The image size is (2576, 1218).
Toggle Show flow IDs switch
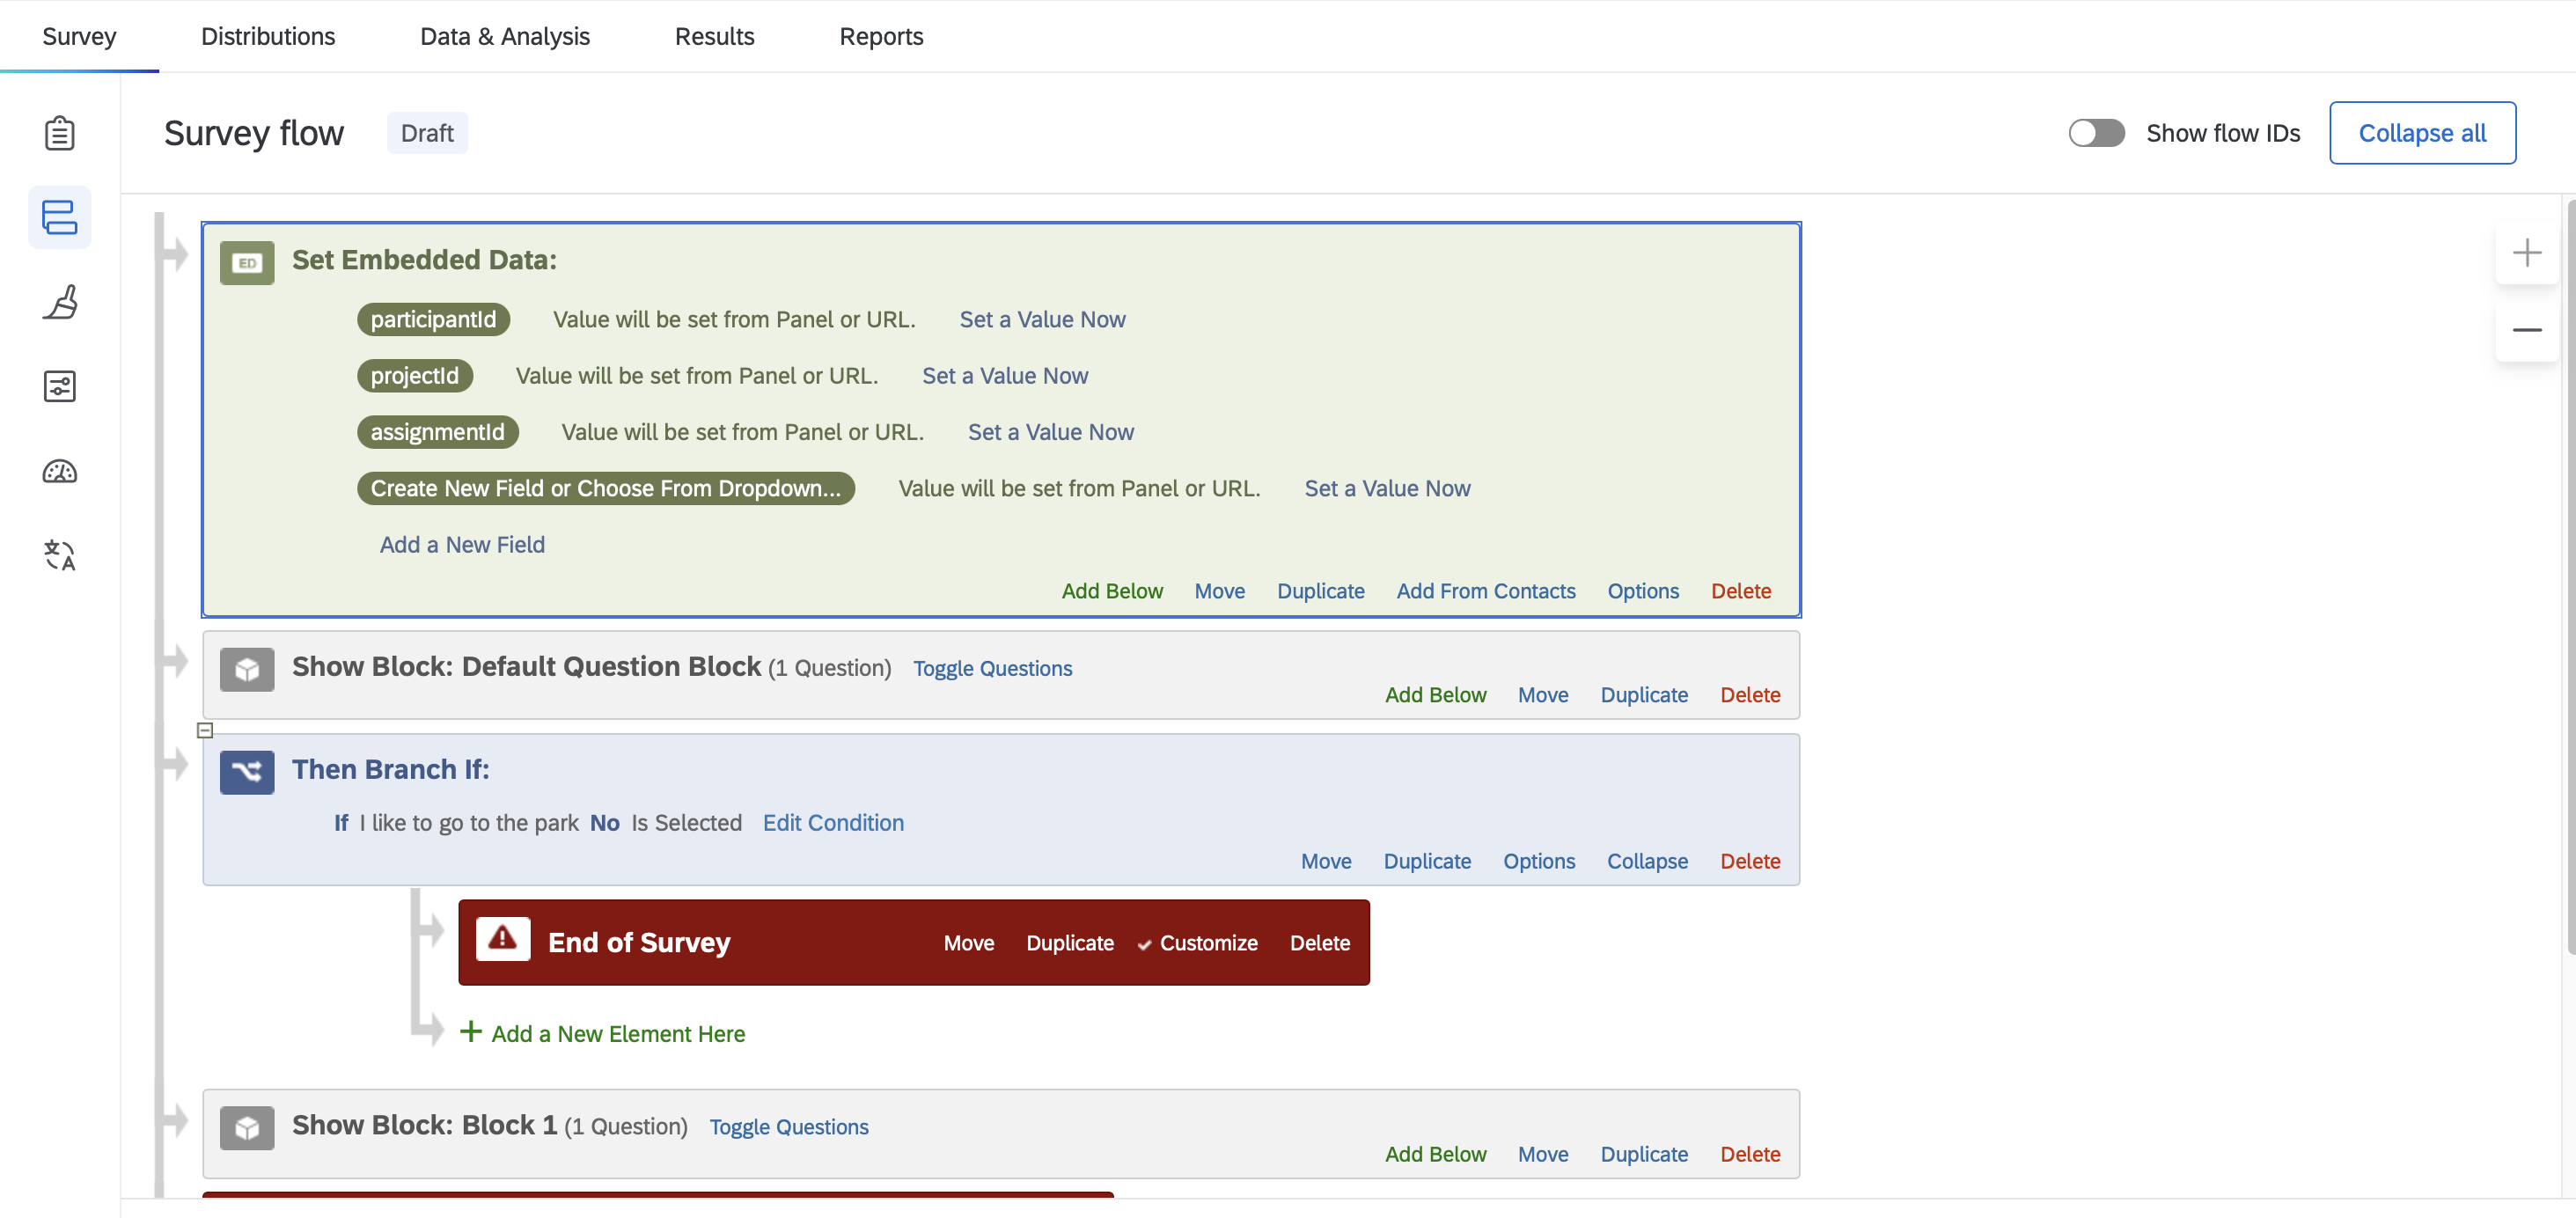pyautogui.click(x=2096, y=133)
